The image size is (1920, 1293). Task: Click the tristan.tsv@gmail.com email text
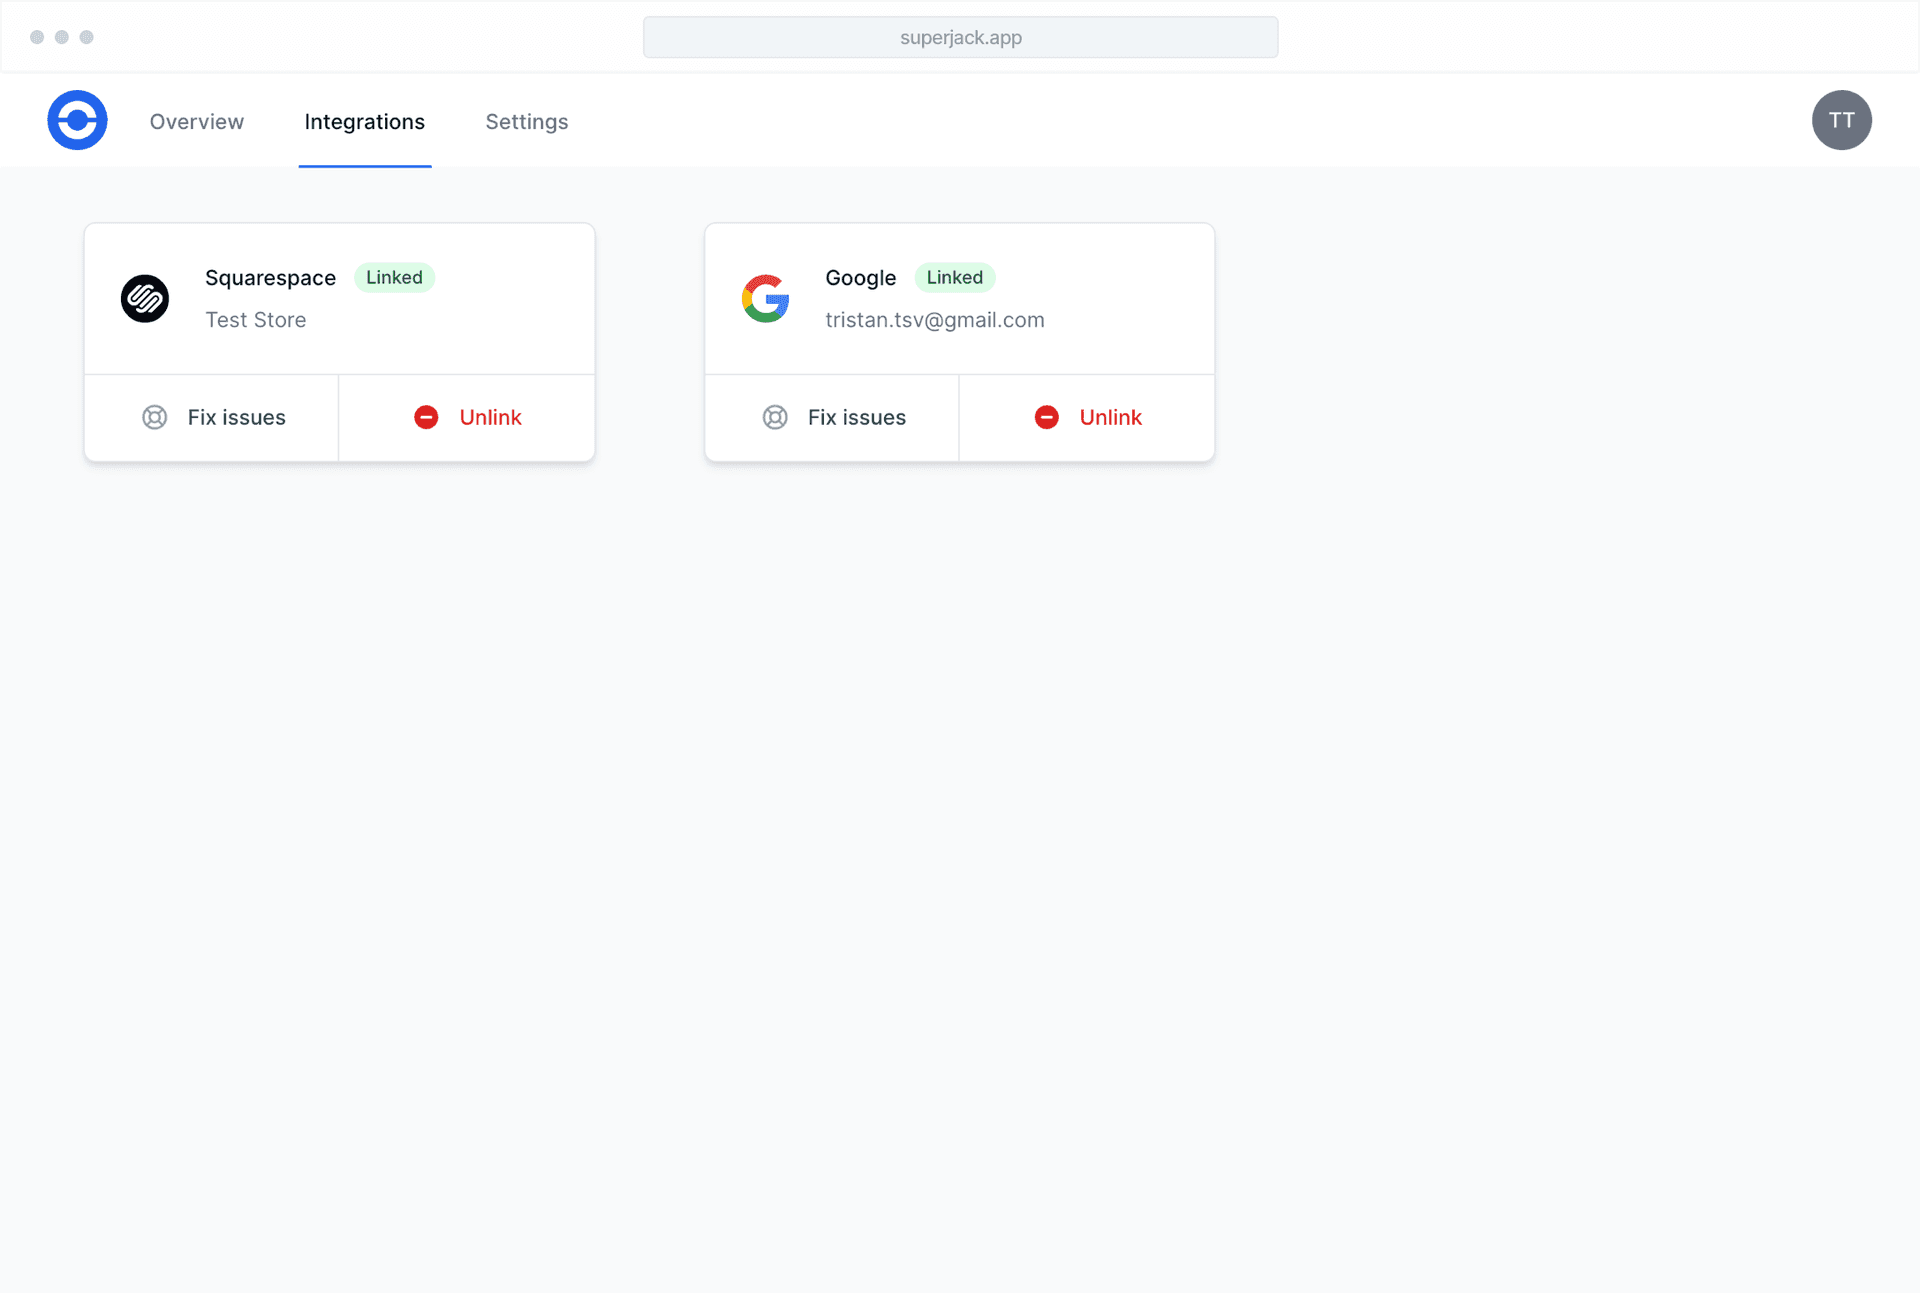coord(934,320)
